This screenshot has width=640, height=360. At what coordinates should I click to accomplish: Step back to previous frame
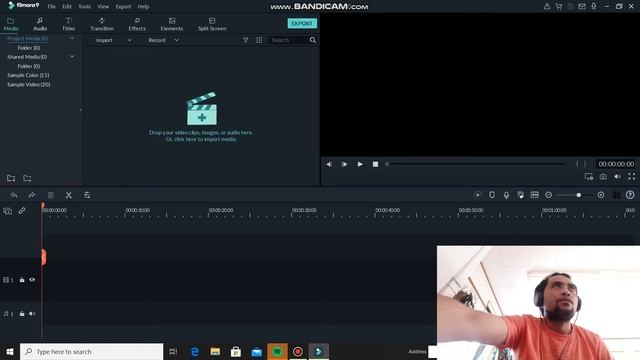pyautogui.click(x=329, y=164)
